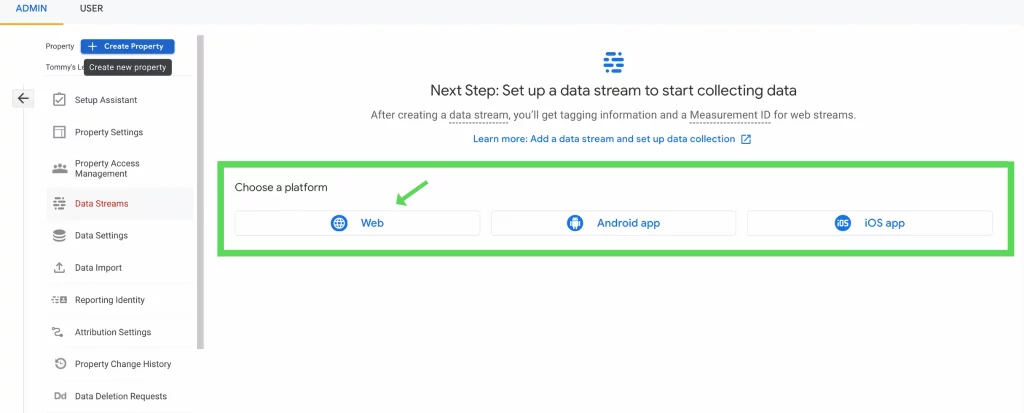
Task: Click the Attribution Settings path icon
Action: (58, 332)
